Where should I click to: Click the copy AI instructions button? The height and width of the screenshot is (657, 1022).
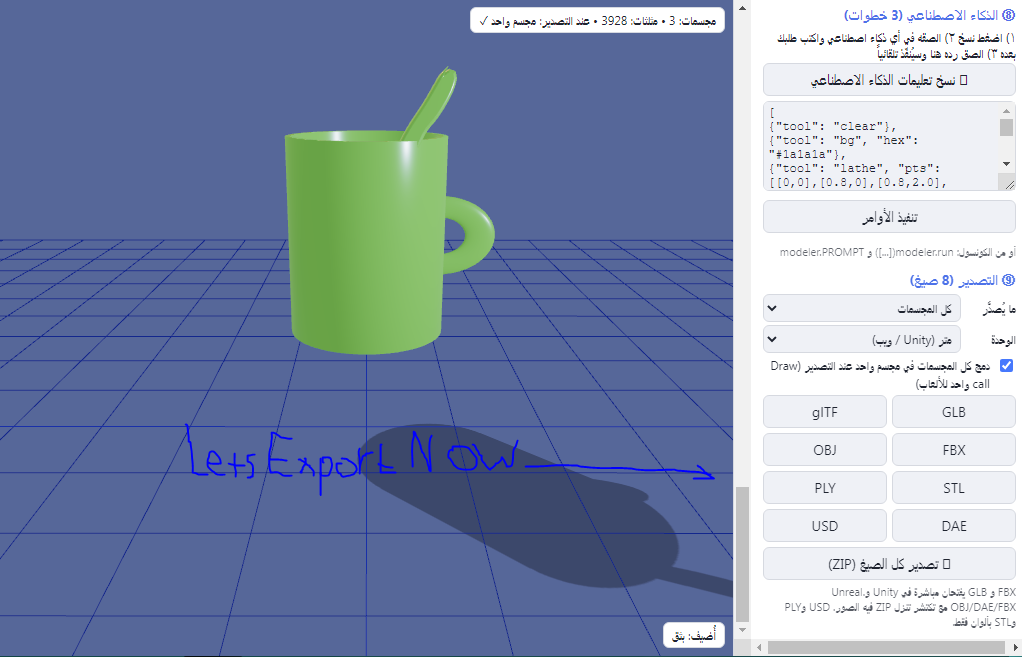click(889, 80)
